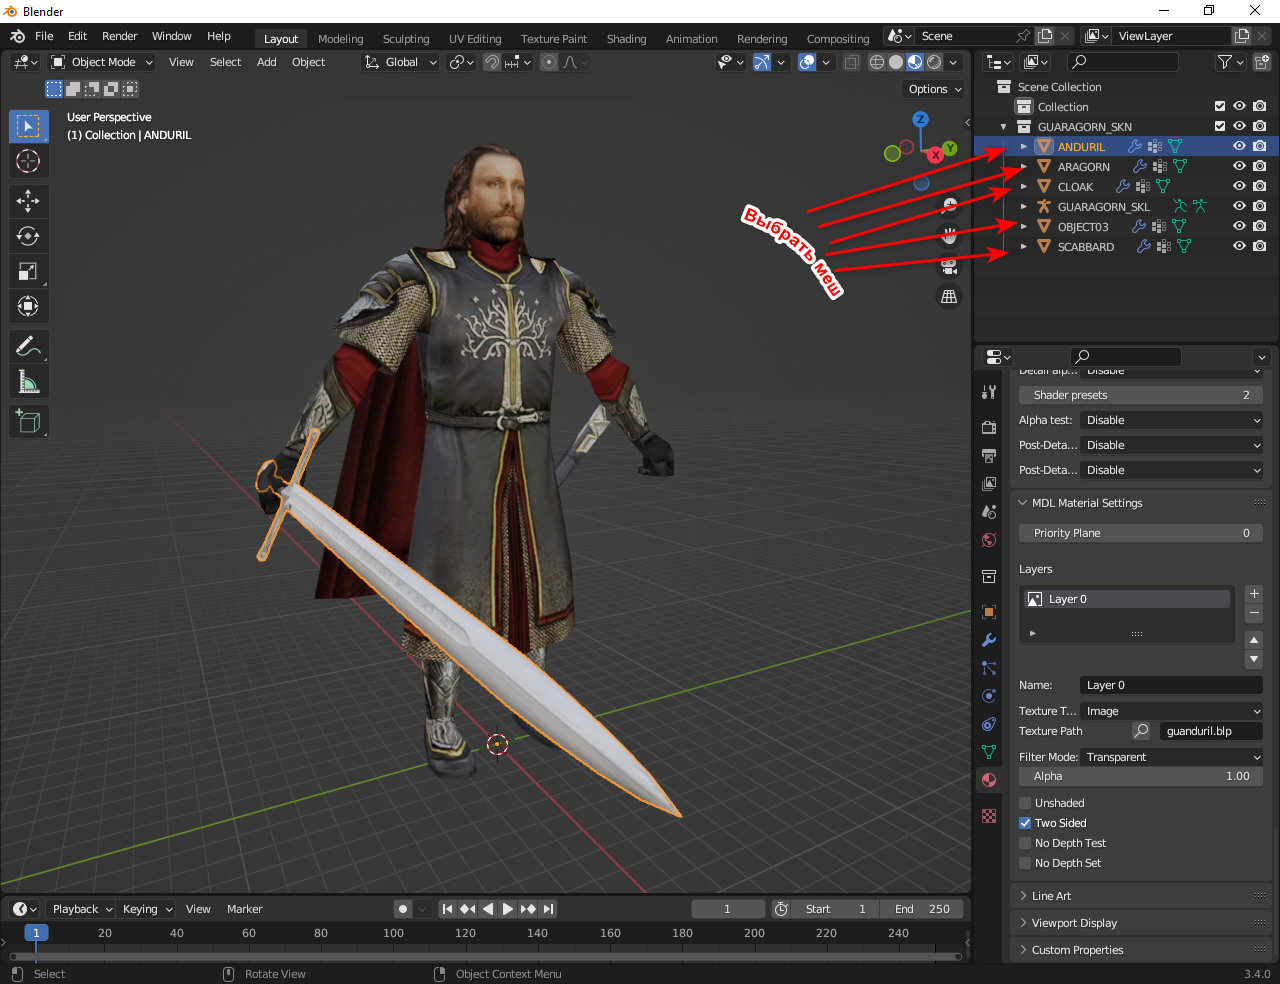This screenshot has height=984, width=1280.
Task: Open the Modifier properties tab
Action: click(x=989, y=640)
